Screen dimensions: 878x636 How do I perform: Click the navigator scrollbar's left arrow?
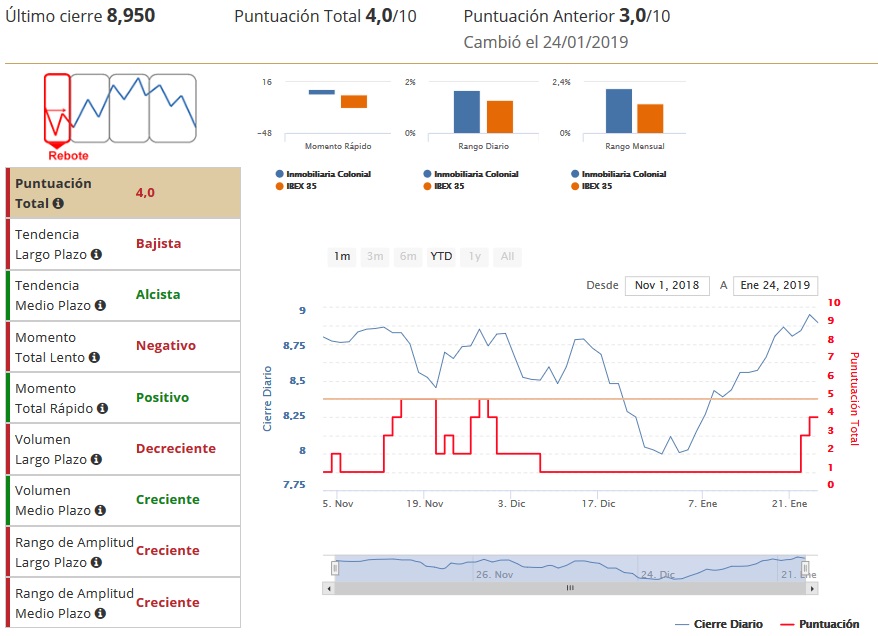coord(329,589)
